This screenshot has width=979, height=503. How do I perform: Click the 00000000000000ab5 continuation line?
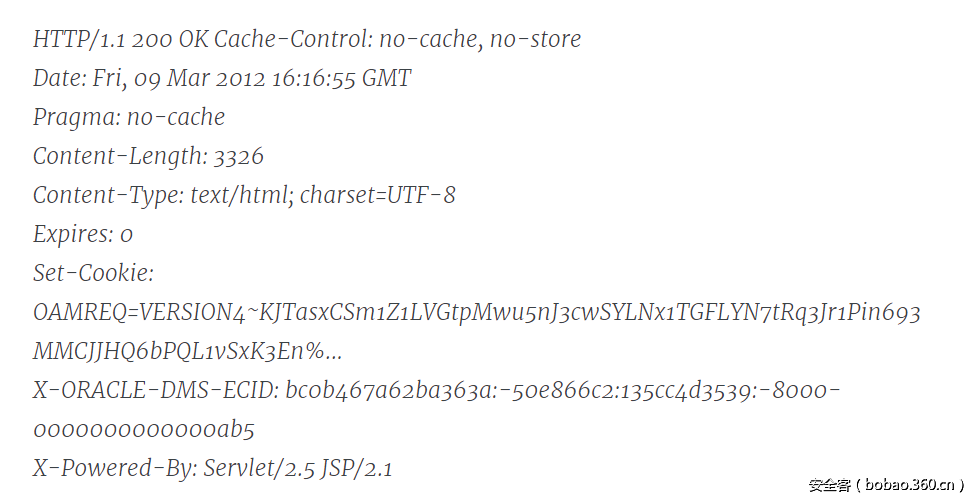pos(144,430)
